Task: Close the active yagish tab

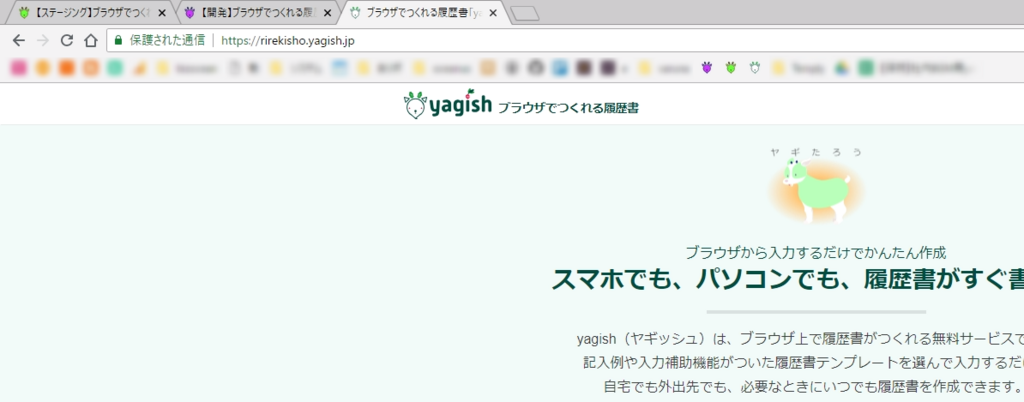Action: pos(492,13)
